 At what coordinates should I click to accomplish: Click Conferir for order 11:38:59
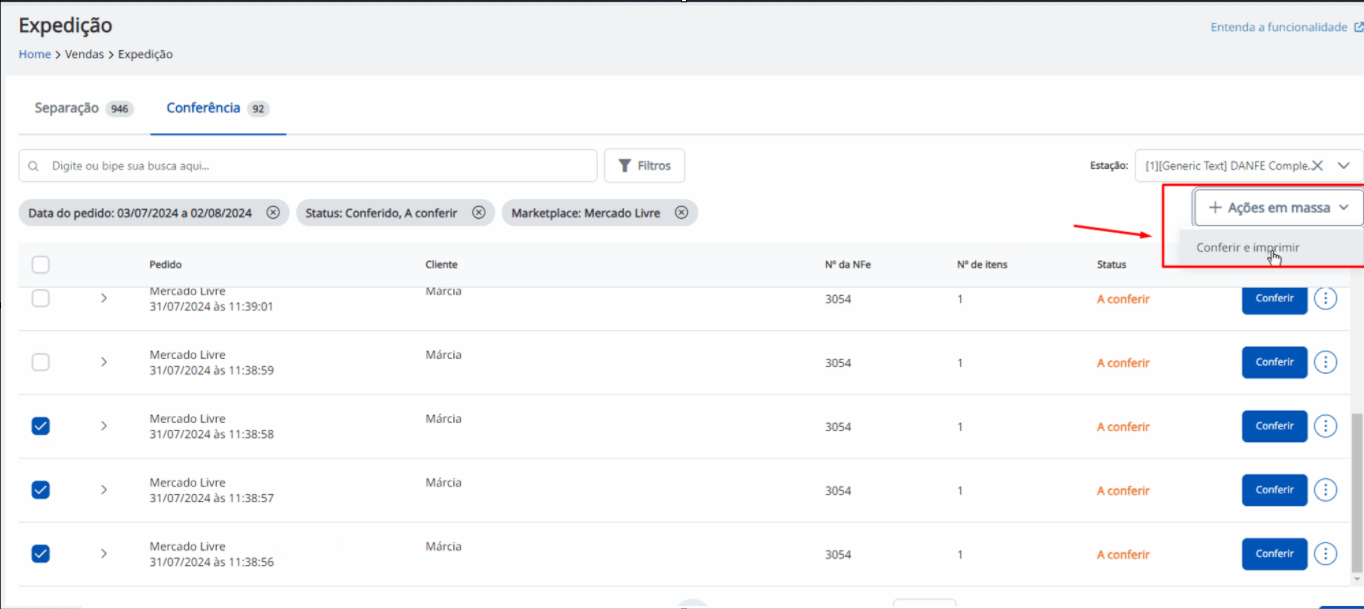click(x=1274, y=362)
